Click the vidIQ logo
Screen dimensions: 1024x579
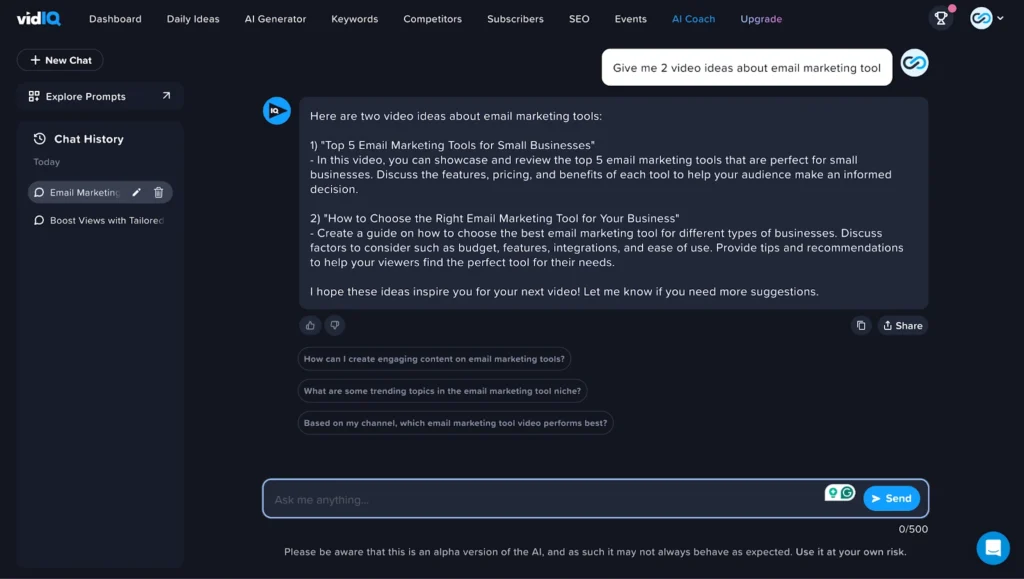click(38, 18)
